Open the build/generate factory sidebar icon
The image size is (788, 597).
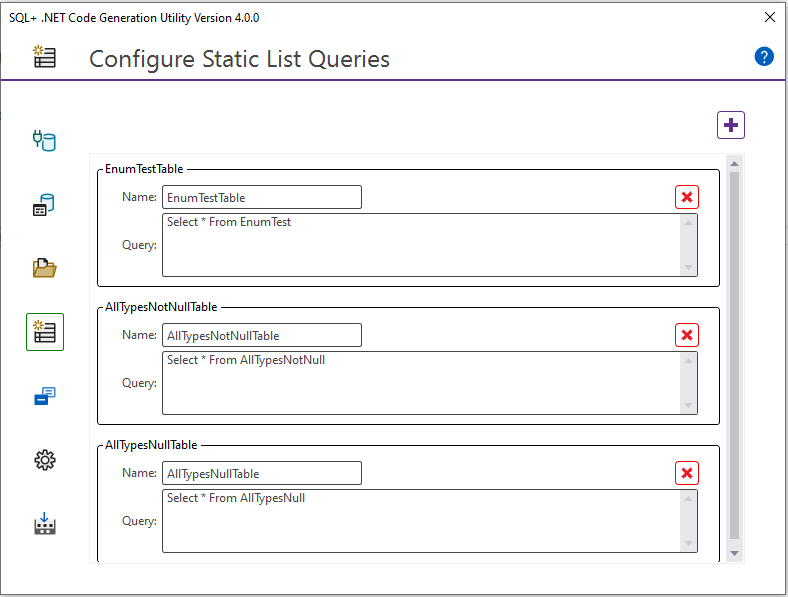[x=44, y=524]
